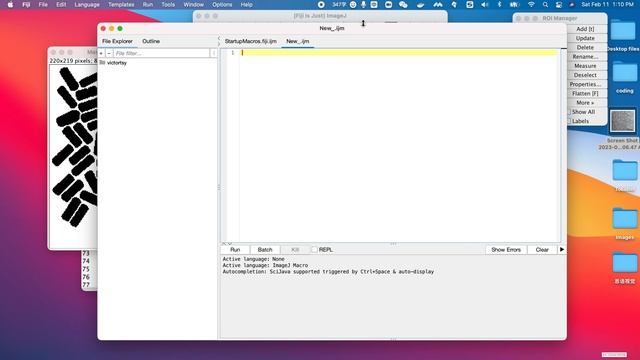Open the Bluetooth menu bar icon

499,5
